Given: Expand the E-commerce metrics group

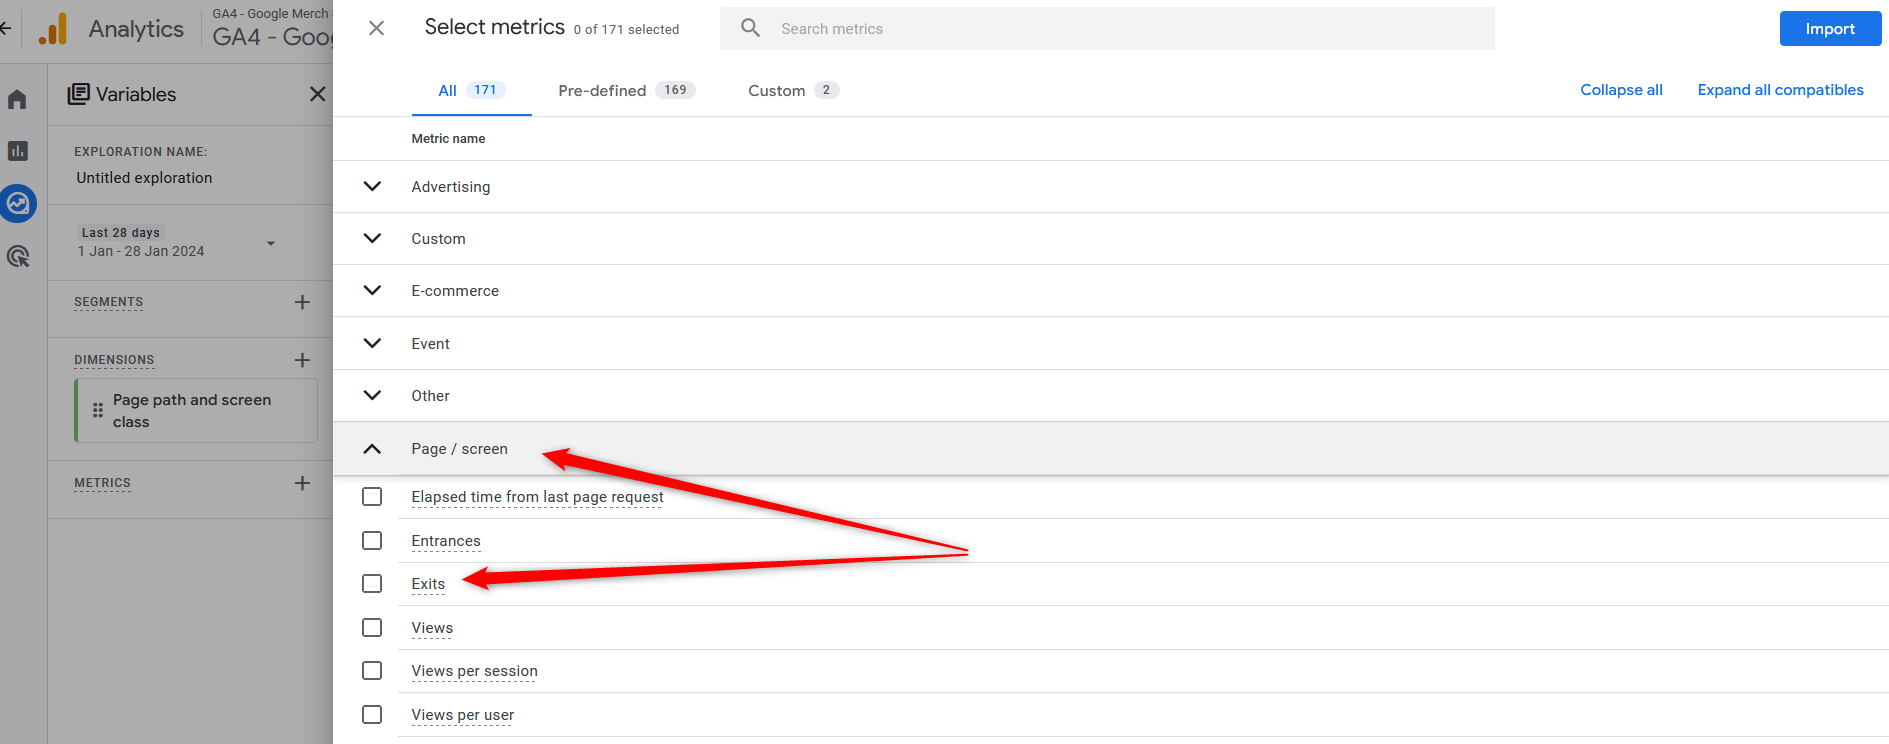Looking at the screenshot, I should coord(372,290).
